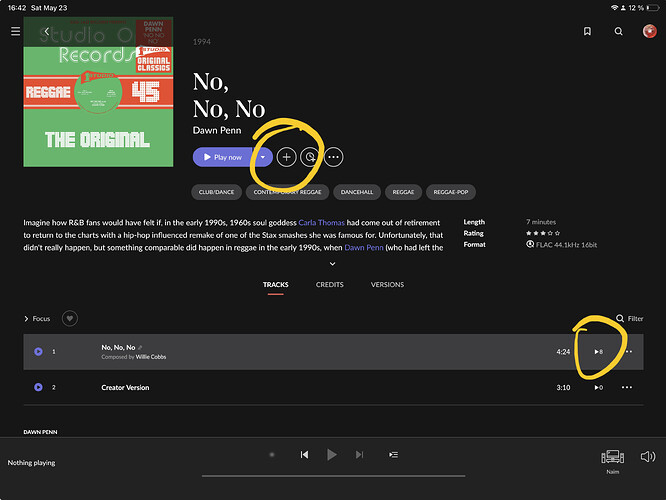
Task: Play track 1 No, No, No
Action: [x=38, y=352]
